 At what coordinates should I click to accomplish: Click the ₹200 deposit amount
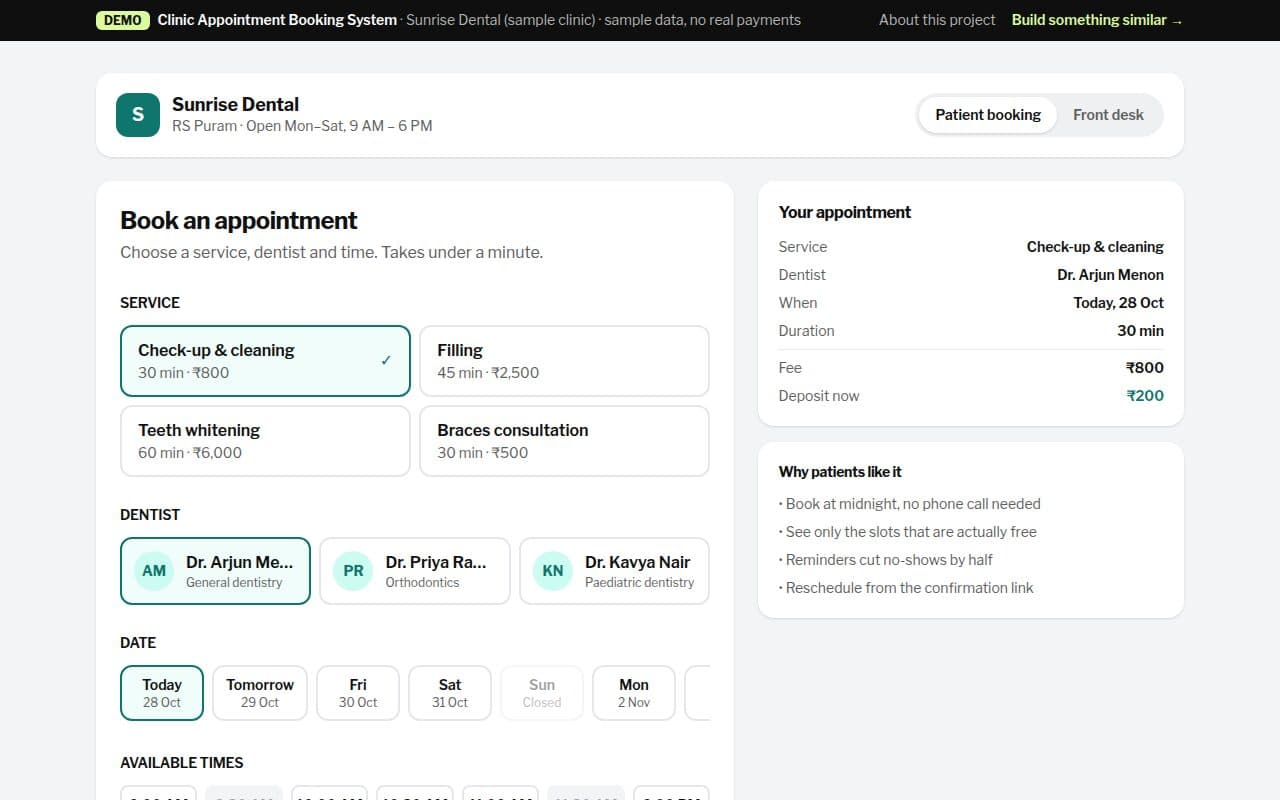(x=1145, y=396)
